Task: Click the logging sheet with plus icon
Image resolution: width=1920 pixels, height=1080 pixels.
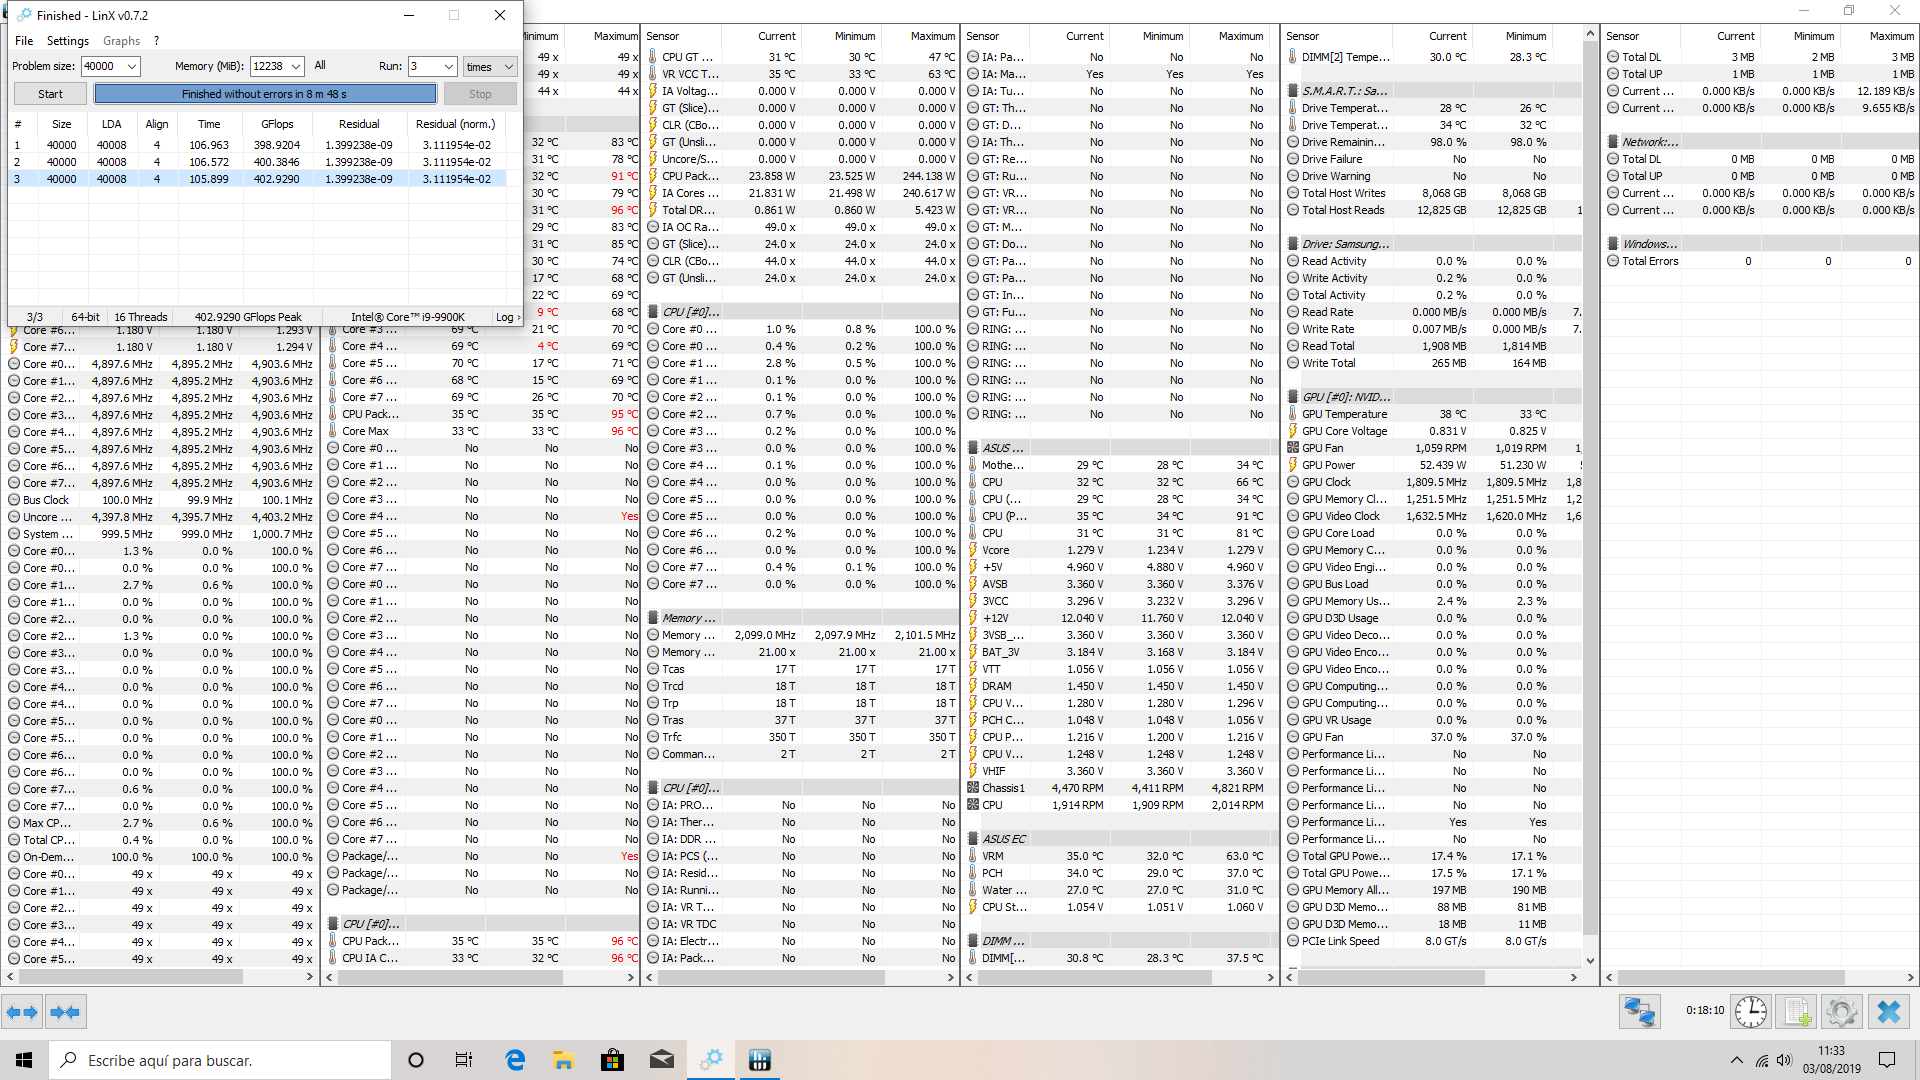Action: click(1797, 1012)
